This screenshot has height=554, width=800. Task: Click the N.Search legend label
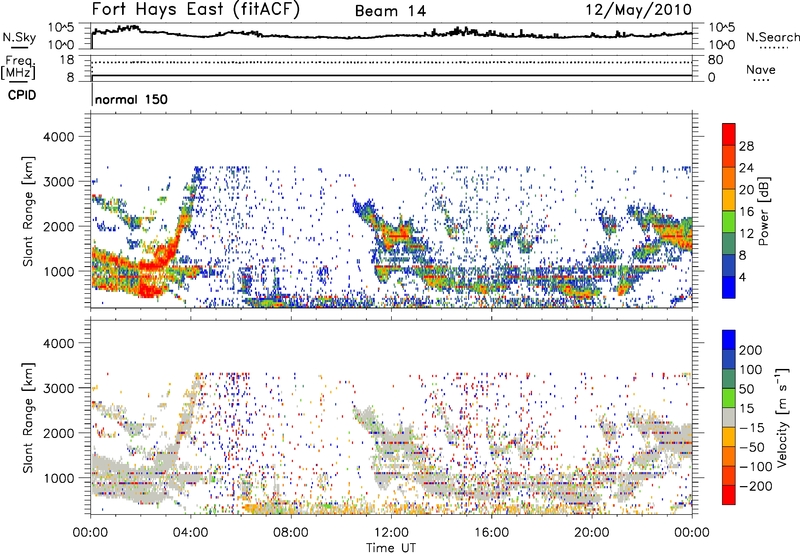tap(772, 37)
